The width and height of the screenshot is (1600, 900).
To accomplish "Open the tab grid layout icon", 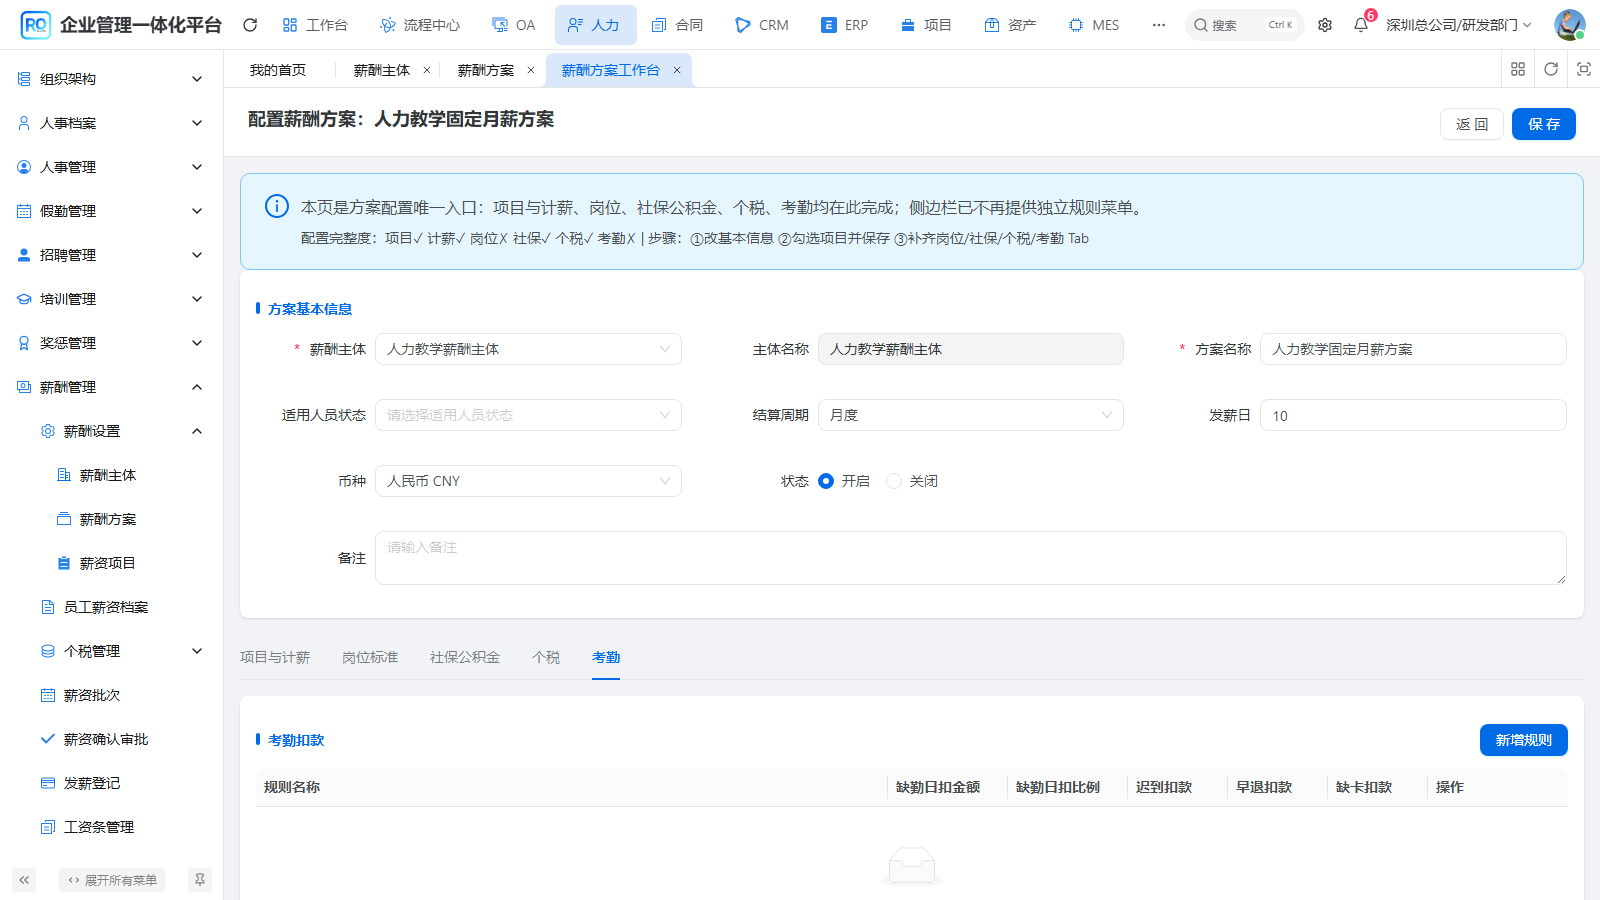I will 1518,69.
